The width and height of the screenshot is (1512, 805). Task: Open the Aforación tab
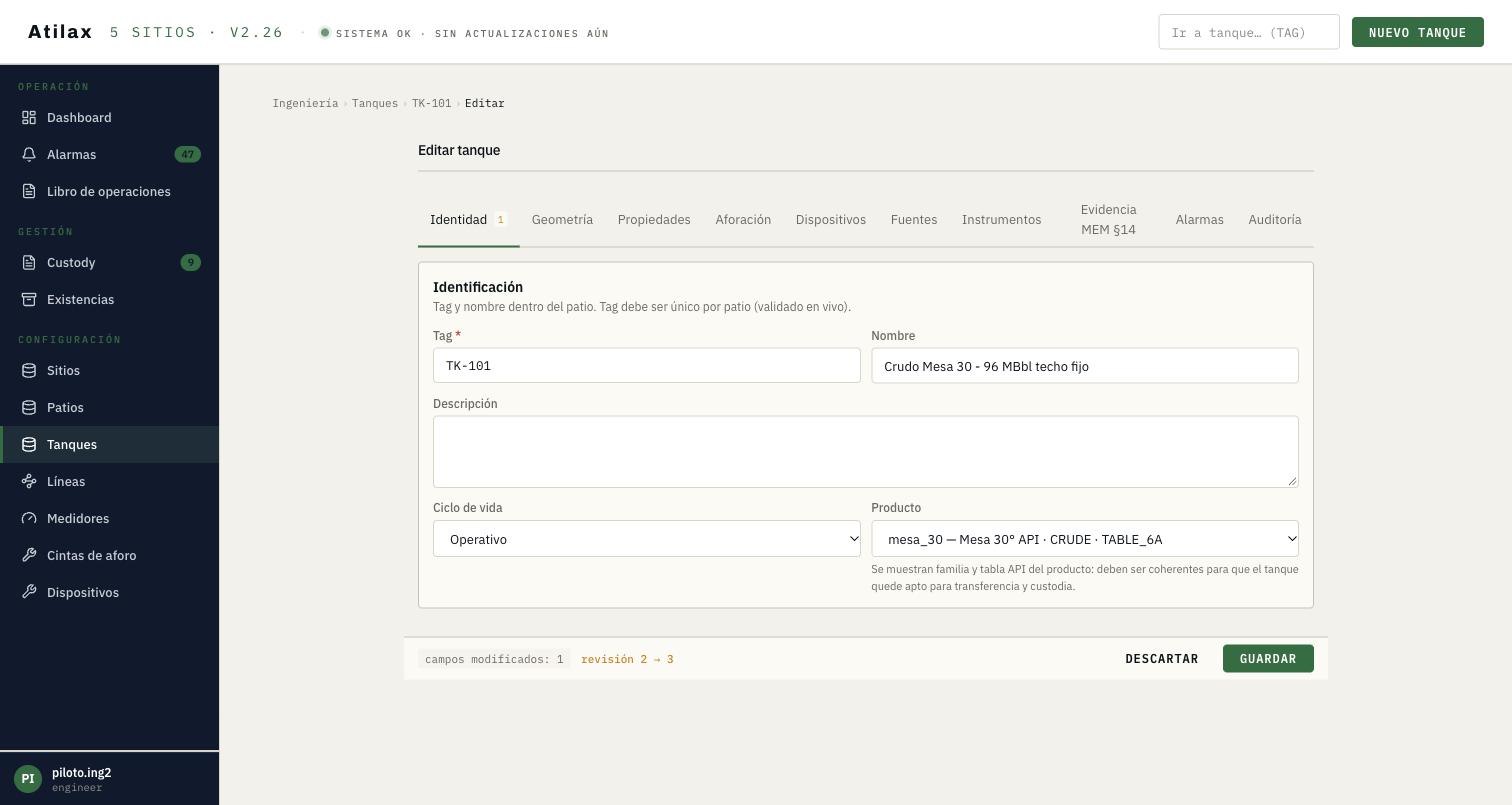[x=743, y=220]
